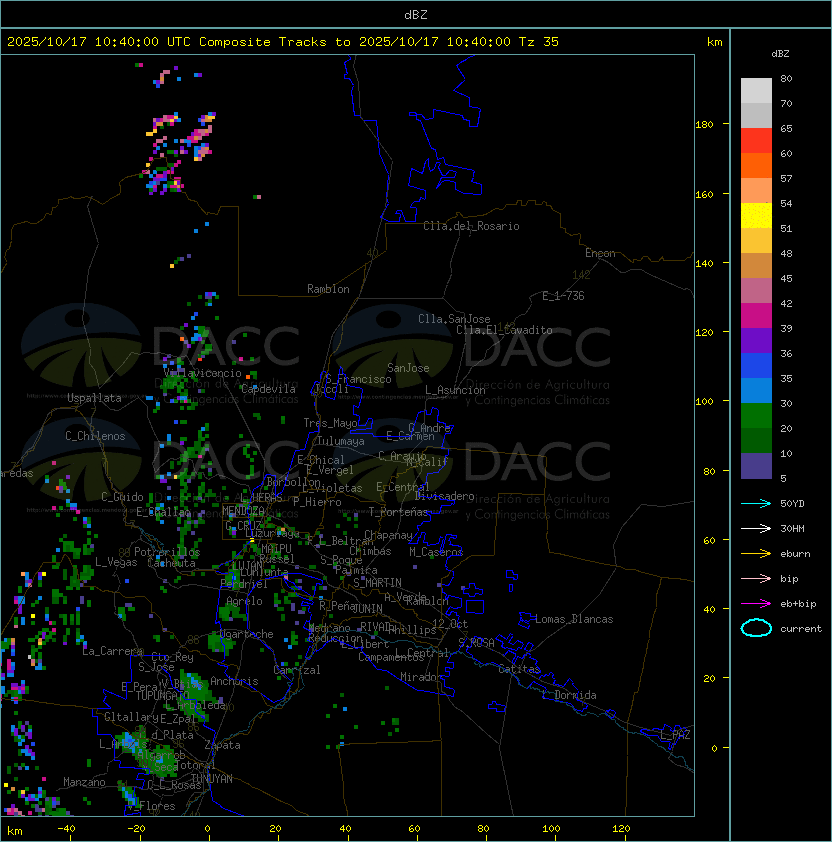Click the 'Clla.SanJose' map label

454,319
